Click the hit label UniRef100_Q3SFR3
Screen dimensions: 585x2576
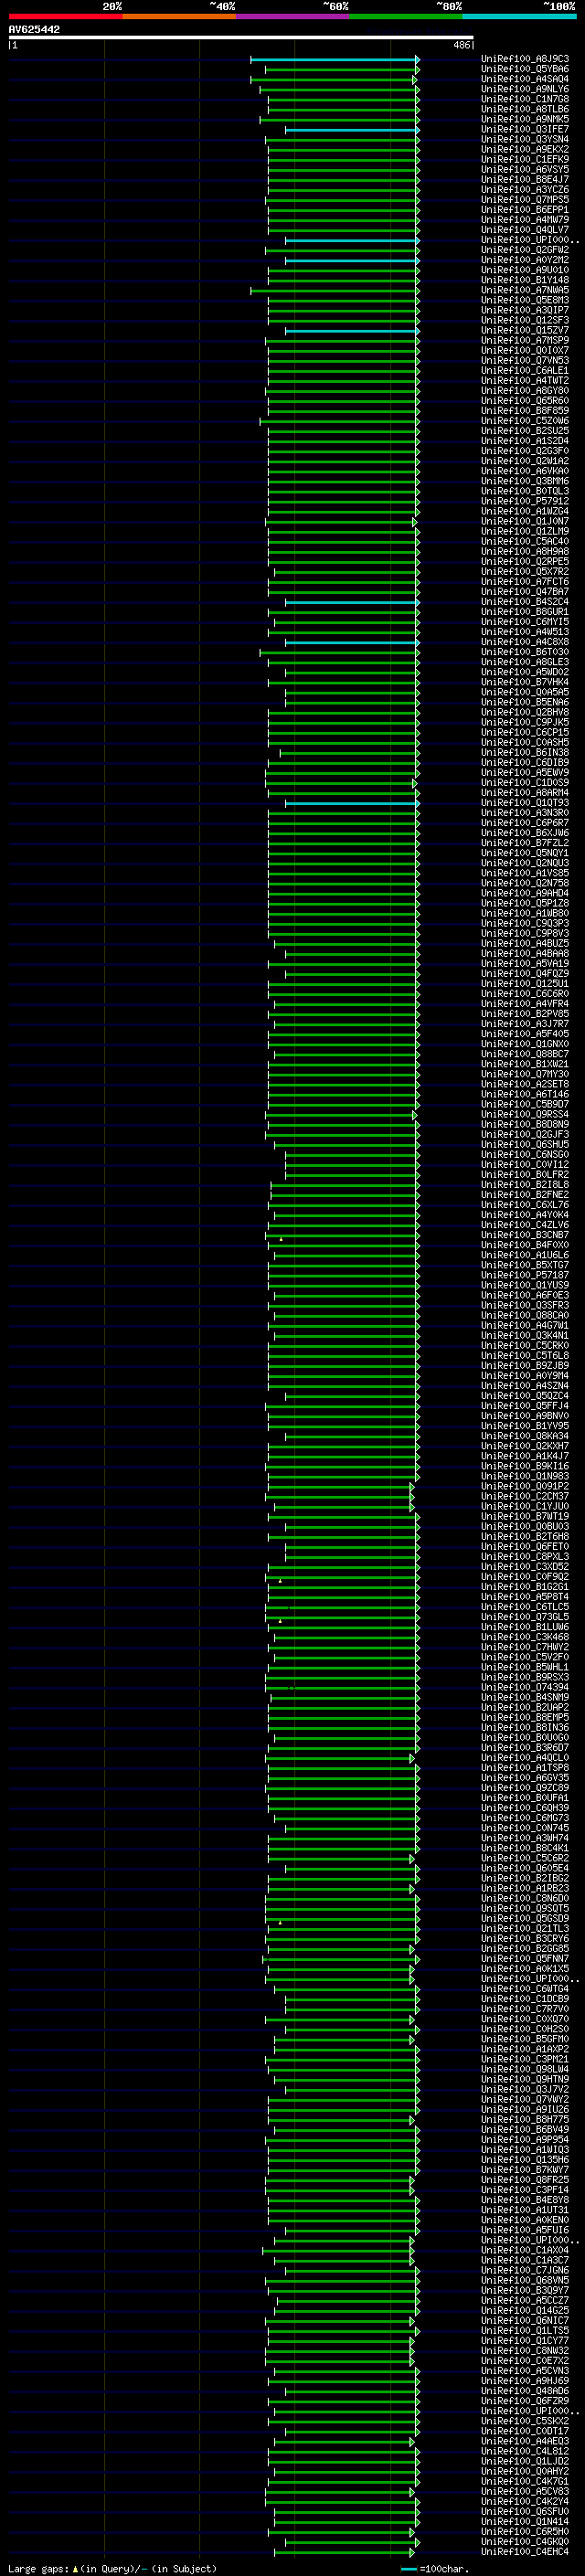coord(525,1305)
